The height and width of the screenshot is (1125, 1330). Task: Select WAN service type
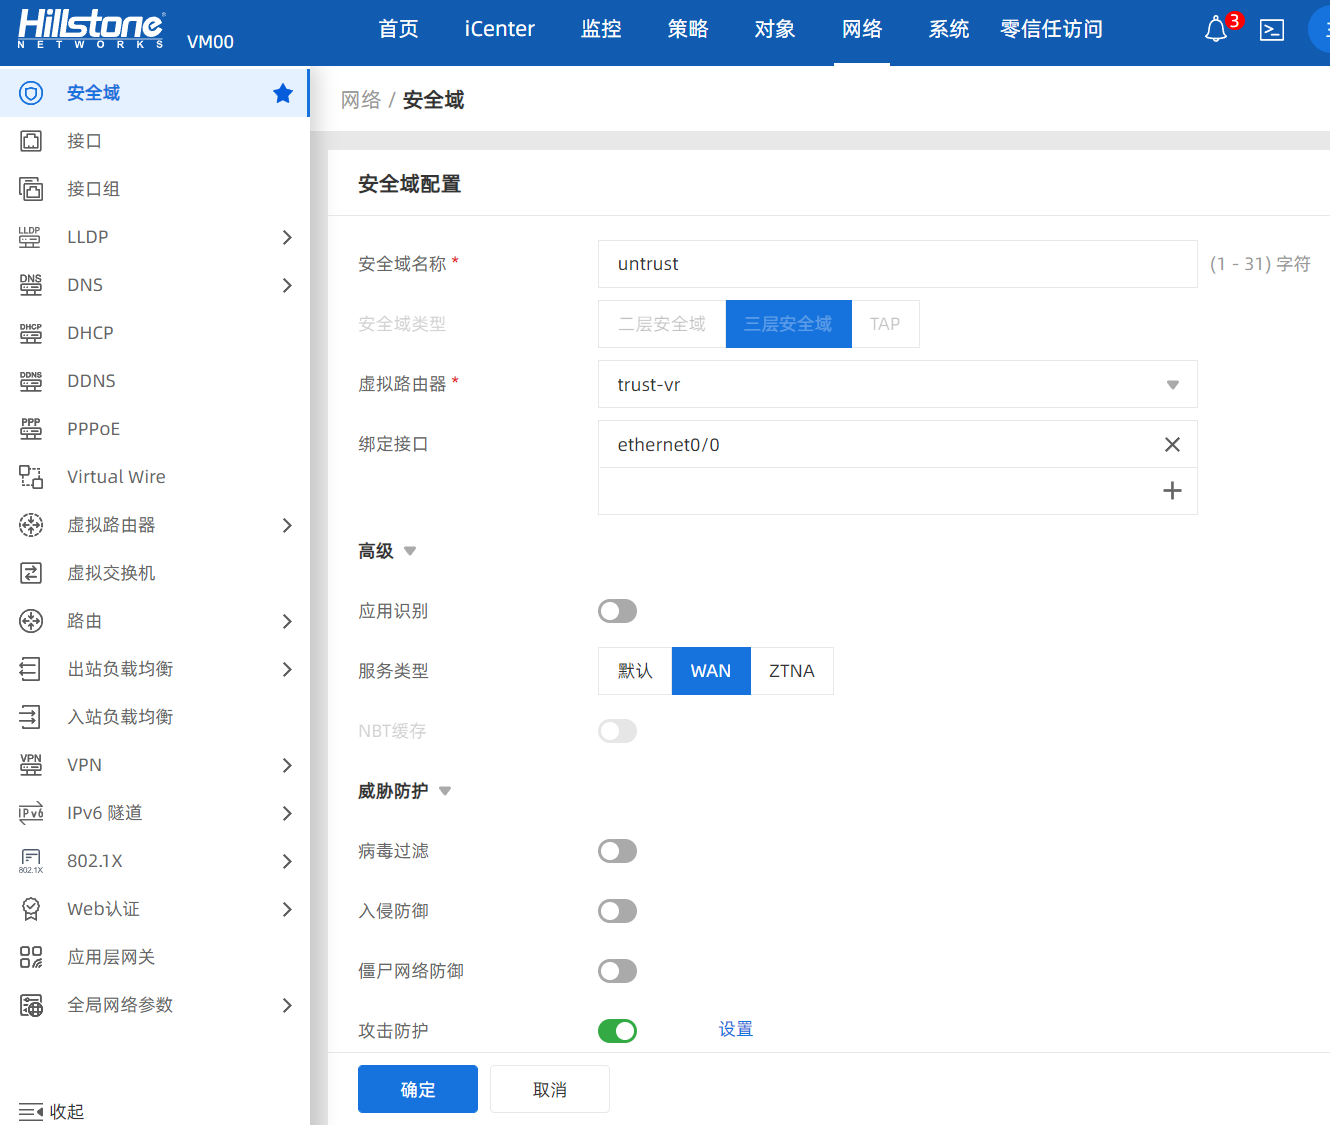[711, 671]
